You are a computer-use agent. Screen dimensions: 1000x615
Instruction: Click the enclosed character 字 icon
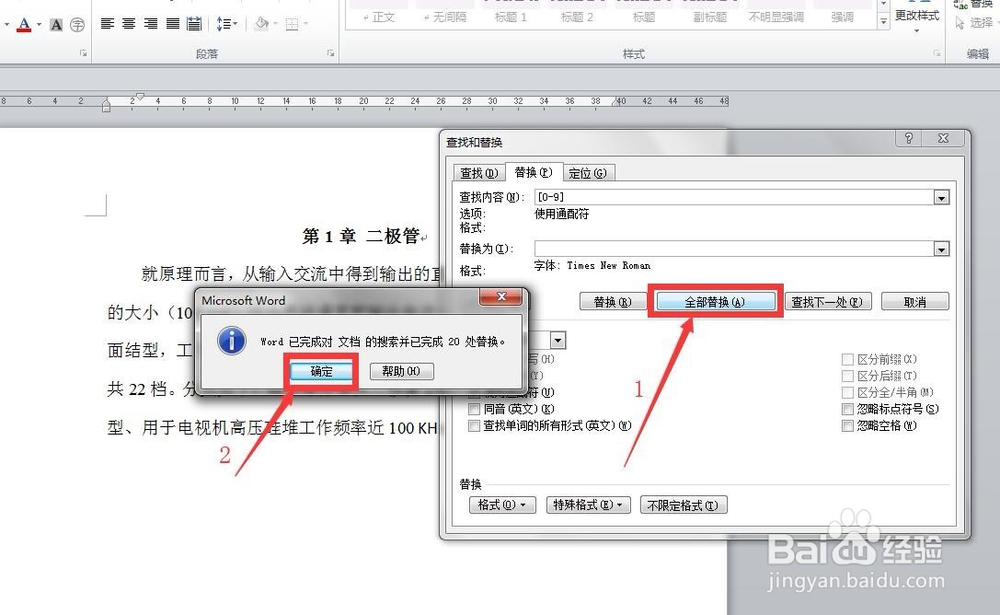77,25
